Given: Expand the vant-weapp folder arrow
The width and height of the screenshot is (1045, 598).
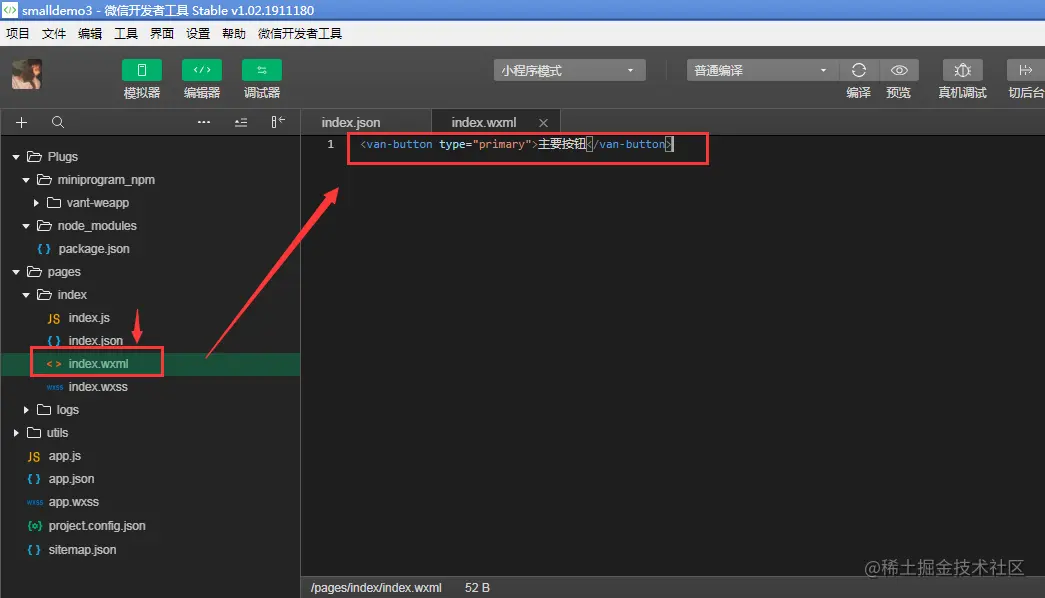Looking at the screenshot, I should (x=36, y=203).
